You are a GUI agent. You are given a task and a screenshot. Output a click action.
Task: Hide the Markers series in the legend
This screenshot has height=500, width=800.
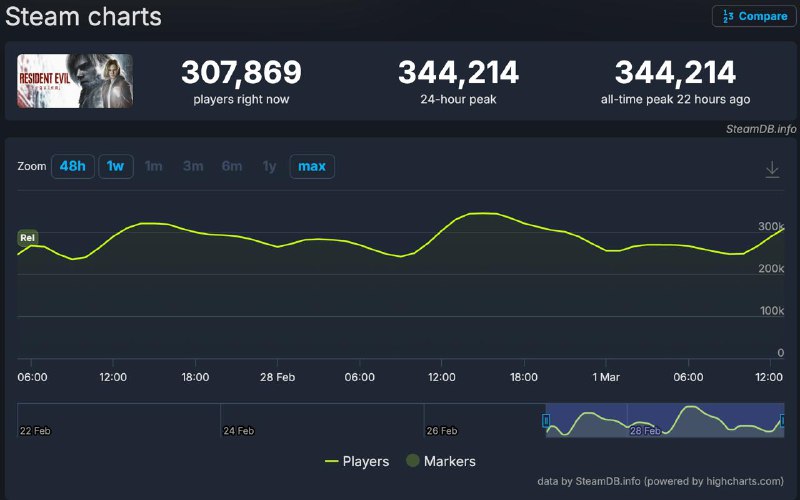coord(440,461)
